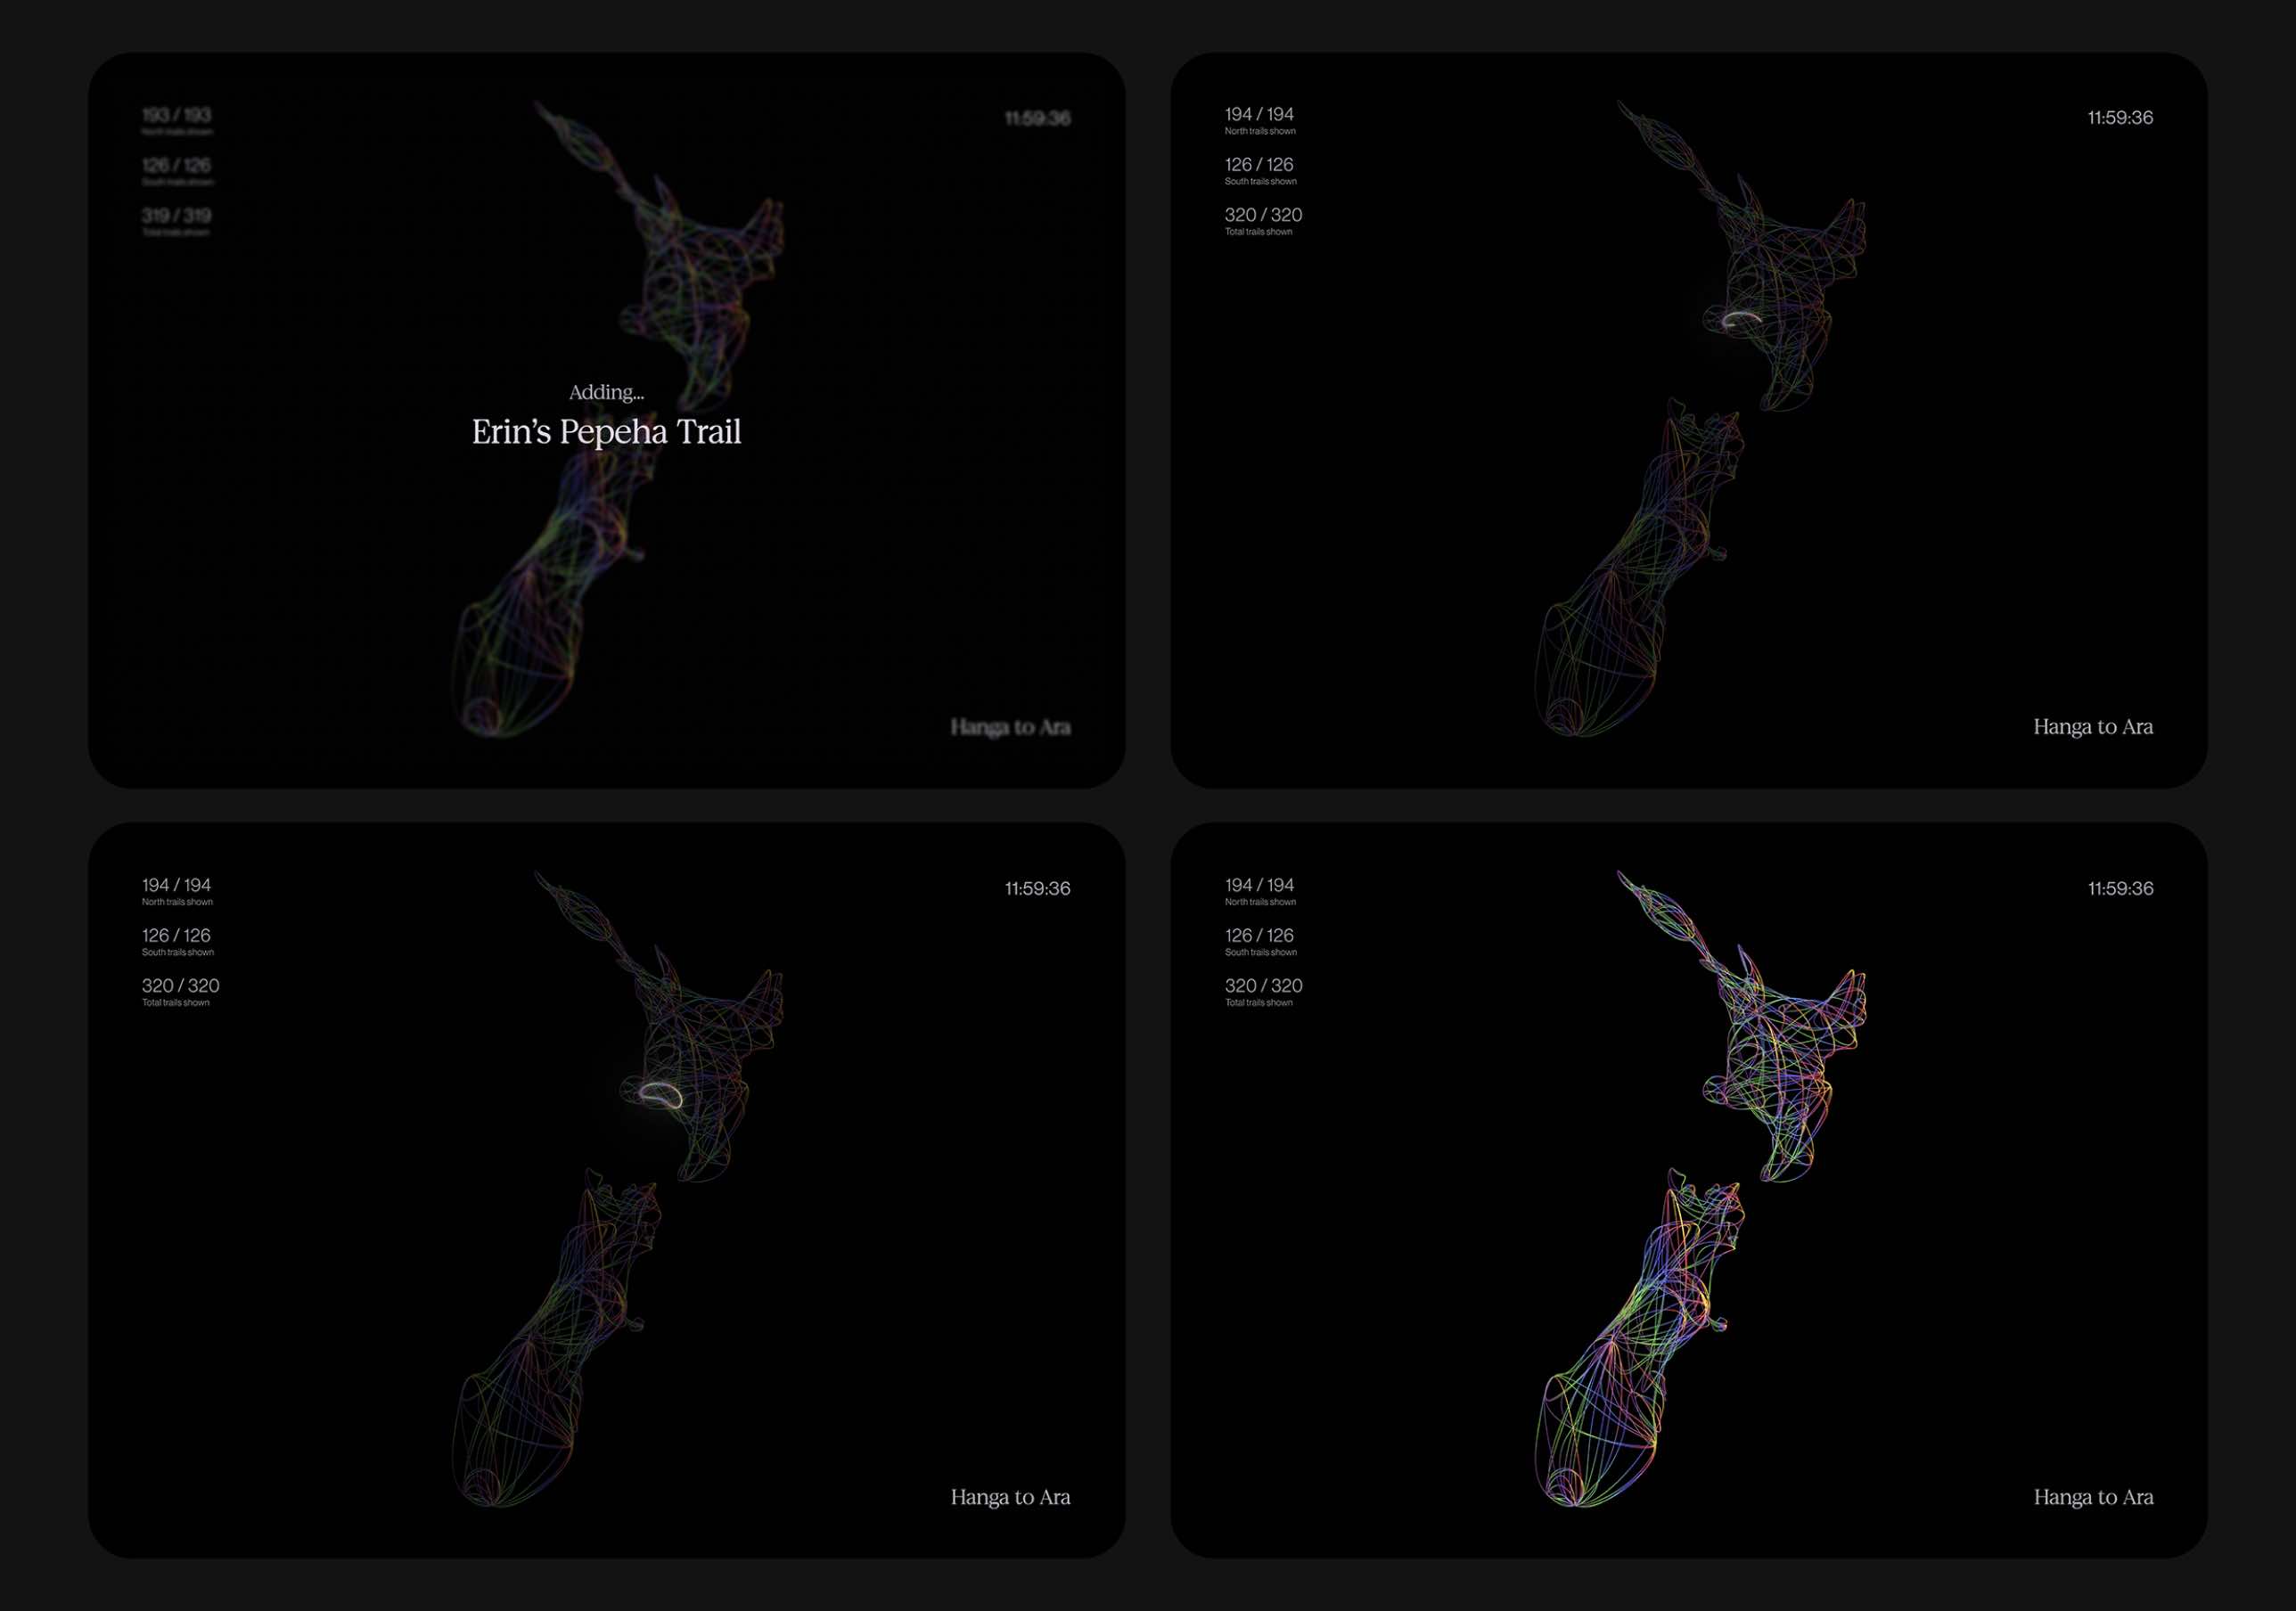Click the 11:59:36 clock in vivid bright map panel
This screenshot has height=1611, width=2296.
(2120, 888)
